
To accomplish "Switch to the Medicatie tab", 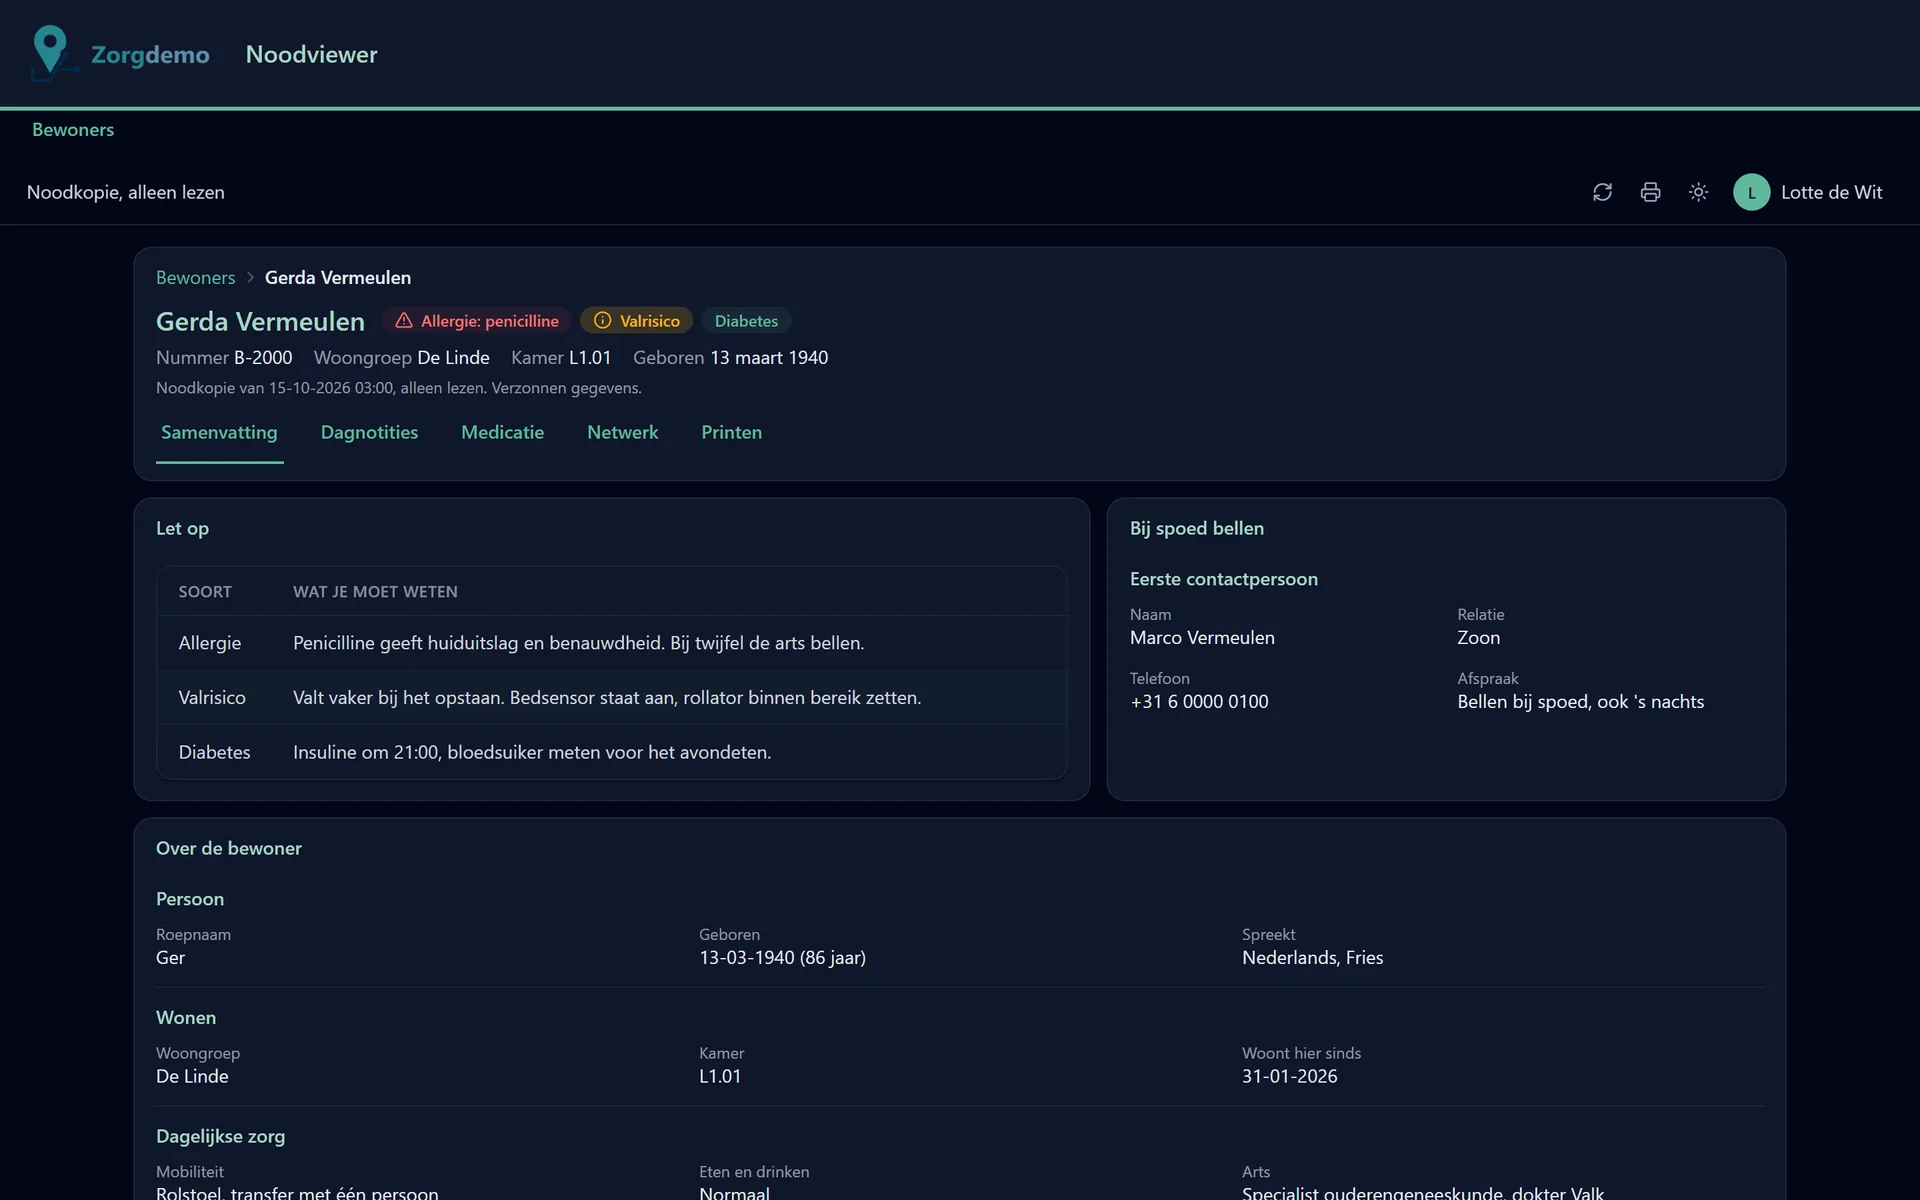I will pos(502,432).
